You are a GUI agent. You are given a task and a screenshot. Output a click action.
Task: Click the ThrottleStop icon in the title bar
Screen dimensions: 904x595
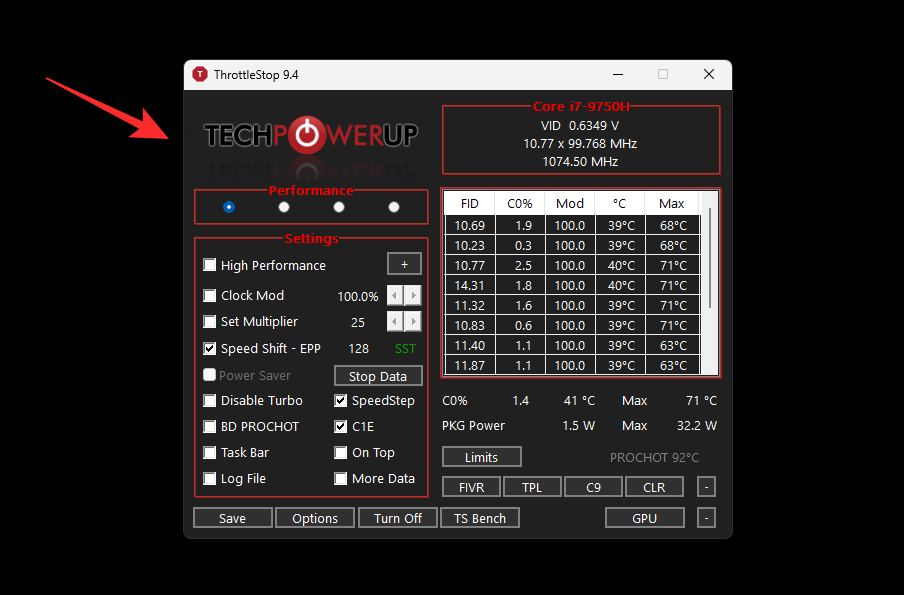(199, 74)
